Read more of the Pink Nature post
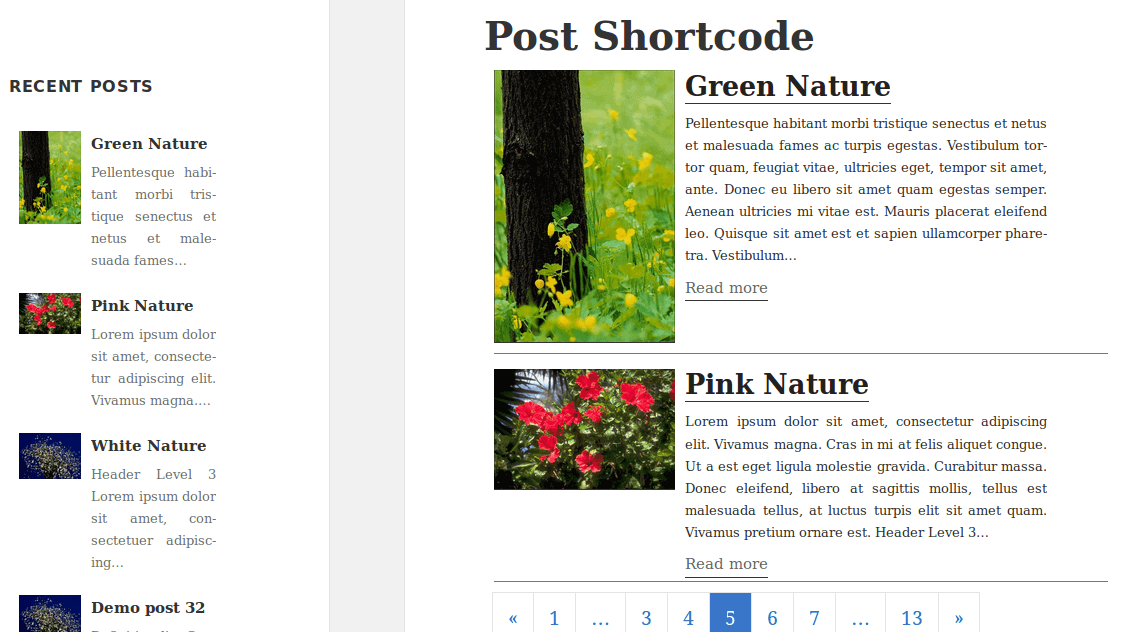The height and width of the screenshot is (632, 1124). [726, 564]
